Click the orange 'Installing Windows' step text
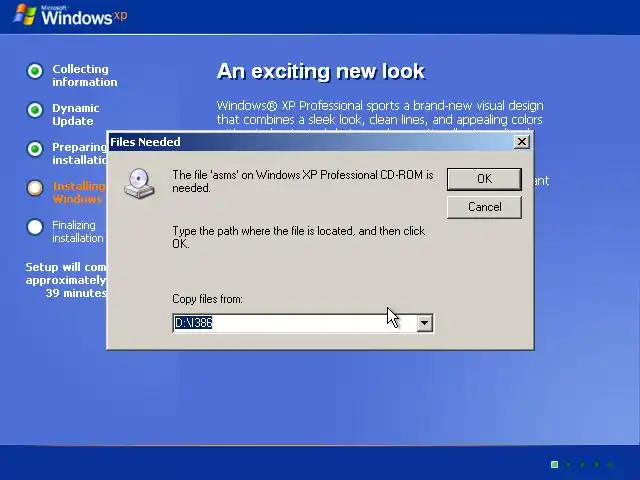Screen dimensions: 640x480 pyautogui.click(x=79, y=193)
